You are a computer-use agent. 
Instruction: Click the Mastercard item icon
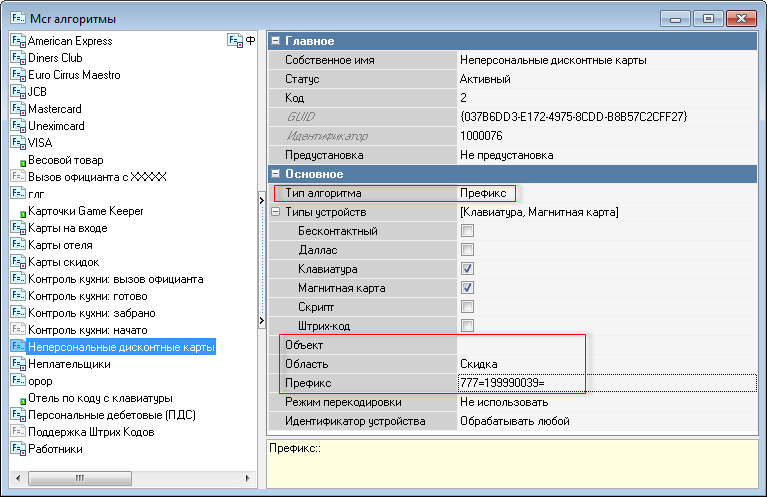click(x=17, y=109)
